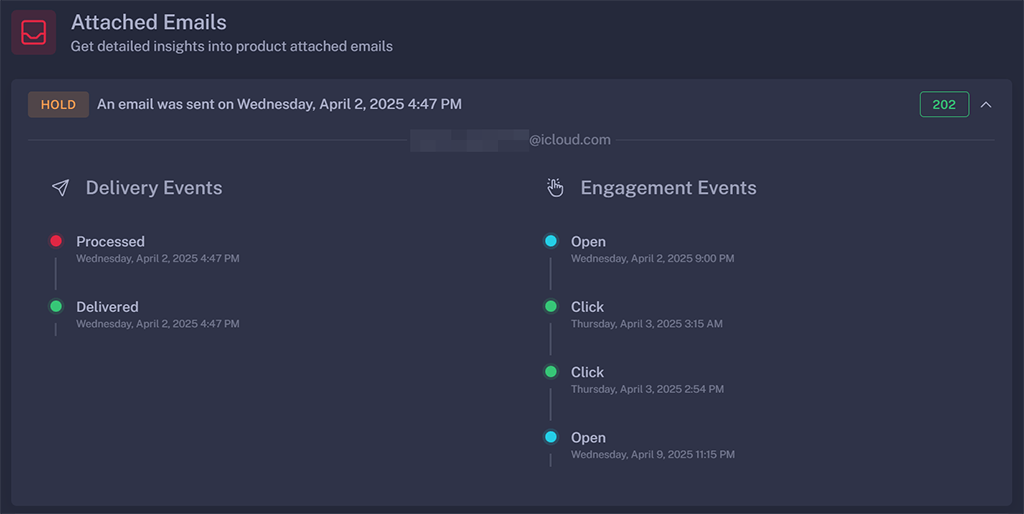Click the cyan dot for April 9 Open event
Screen dimensions: 1024x514
pos(551,437)
